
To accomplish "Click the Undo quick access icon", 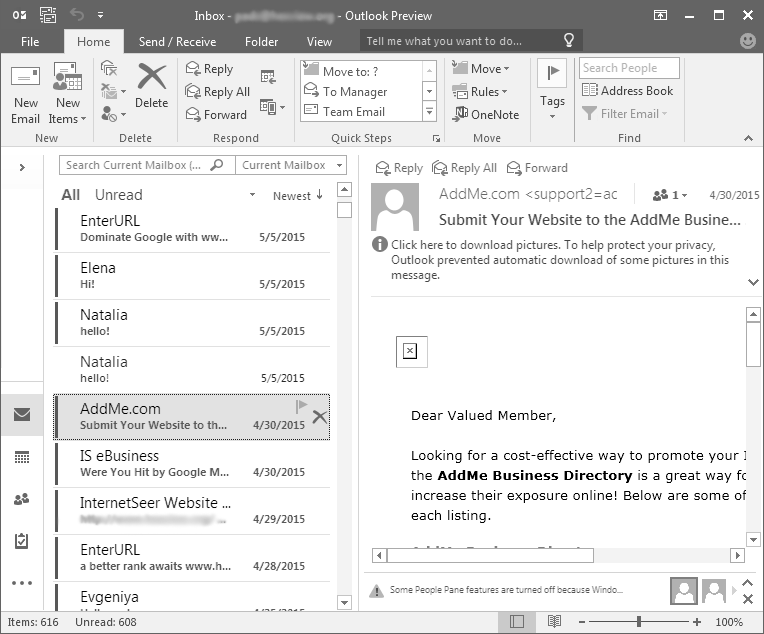I will point(76,15).
